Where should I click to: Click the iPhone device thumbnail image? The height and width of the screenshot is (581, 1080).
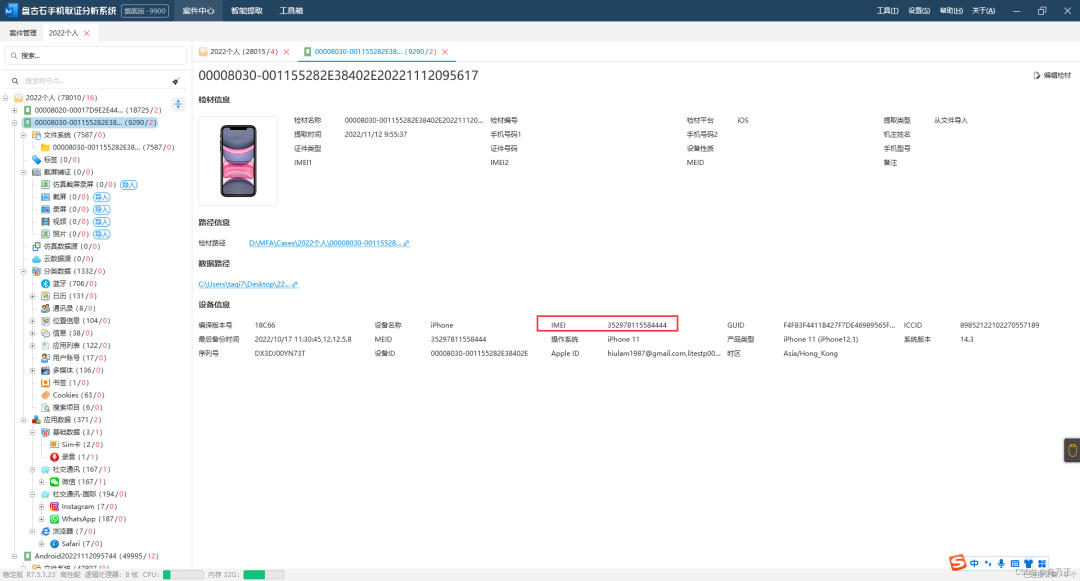click(238, 161)
